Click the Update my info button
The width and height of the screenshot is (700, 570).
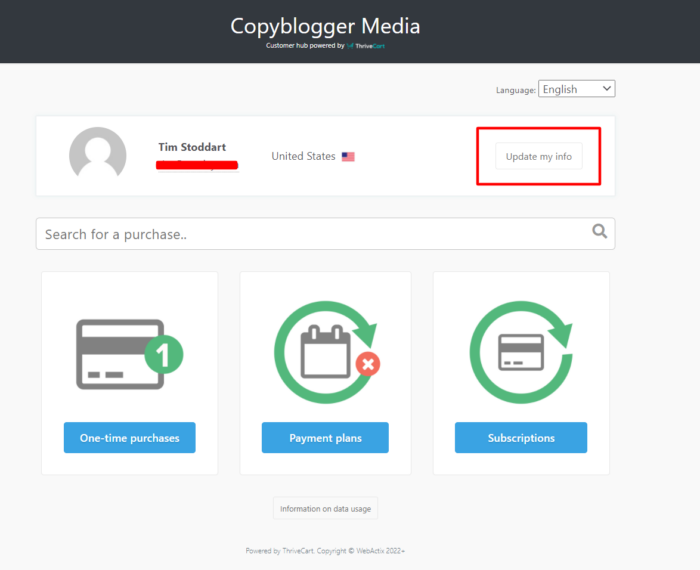[538, 156]
